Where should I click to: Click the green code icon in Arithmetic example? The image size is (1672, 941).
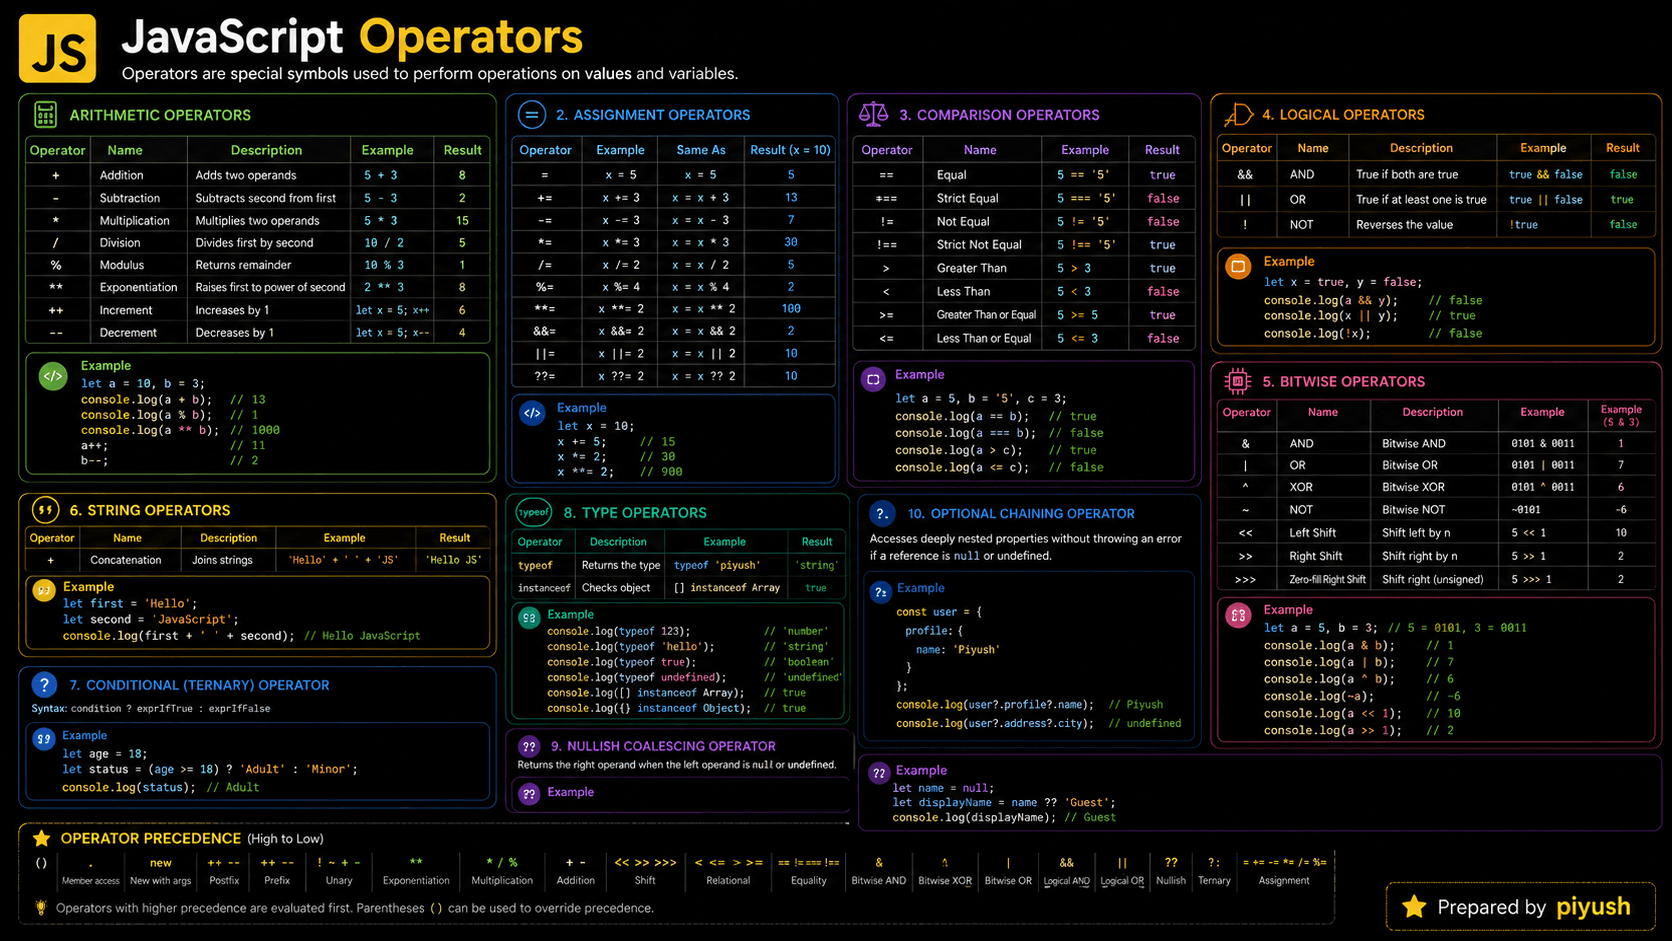coord(53,376)
